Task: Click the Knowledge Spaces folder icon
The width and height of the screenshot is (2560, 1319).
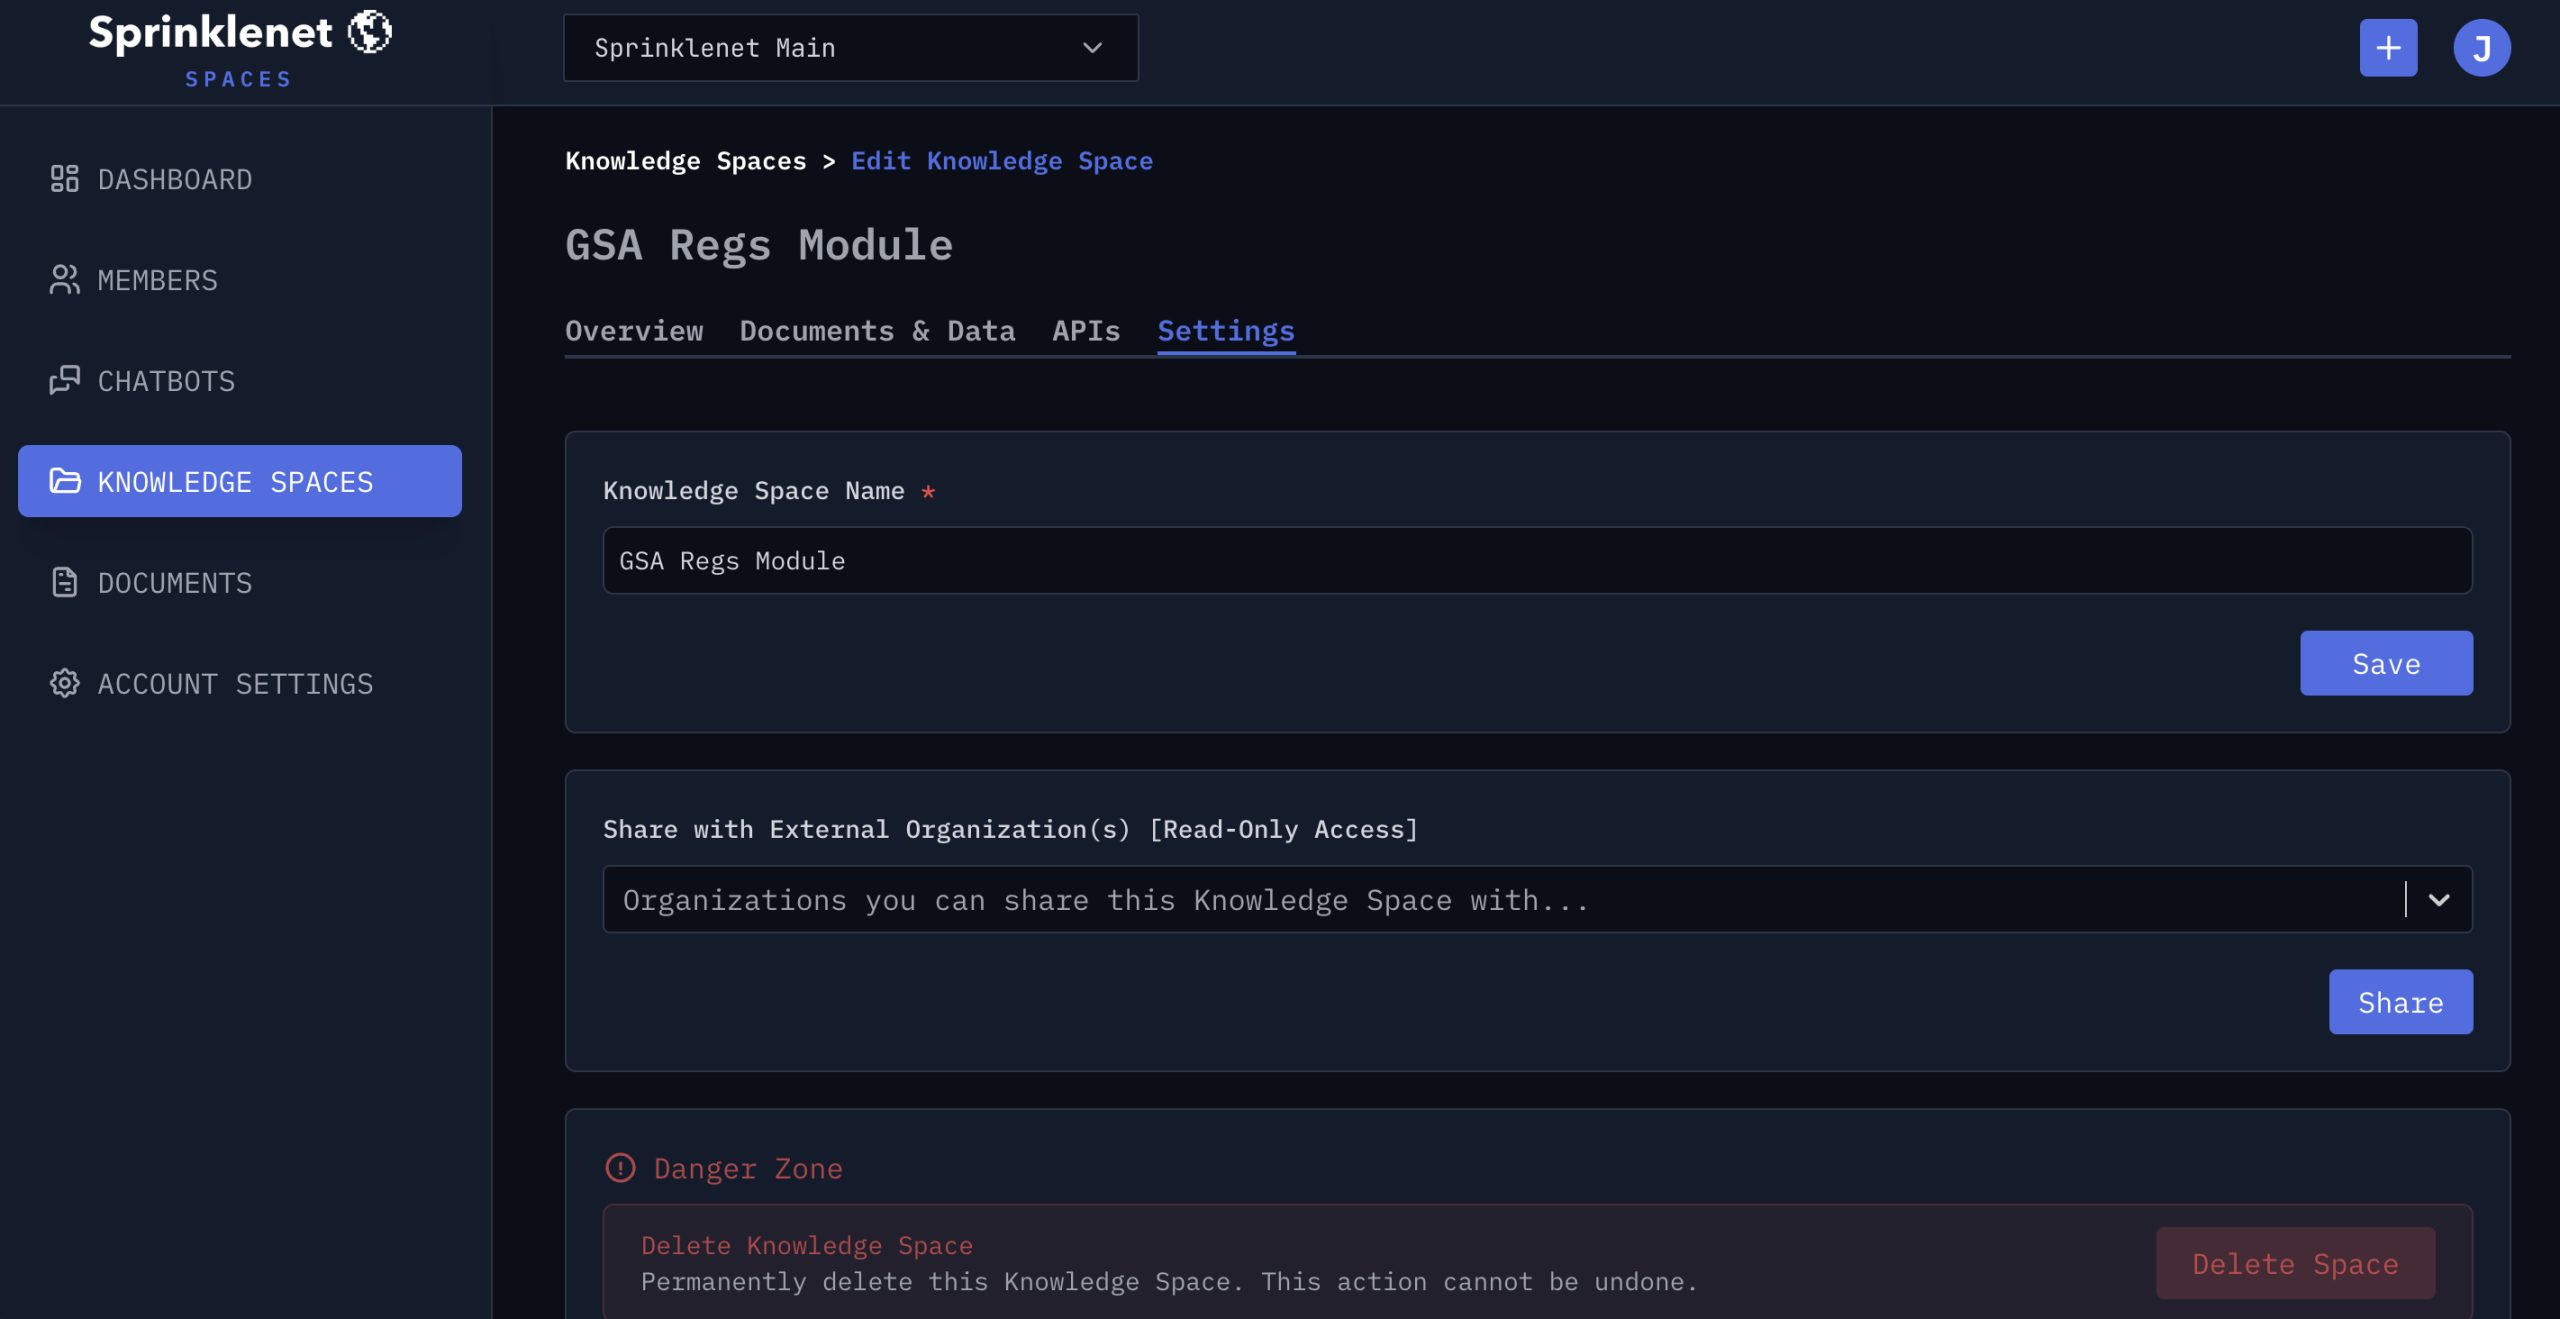Action: click(x=64, y=481)
